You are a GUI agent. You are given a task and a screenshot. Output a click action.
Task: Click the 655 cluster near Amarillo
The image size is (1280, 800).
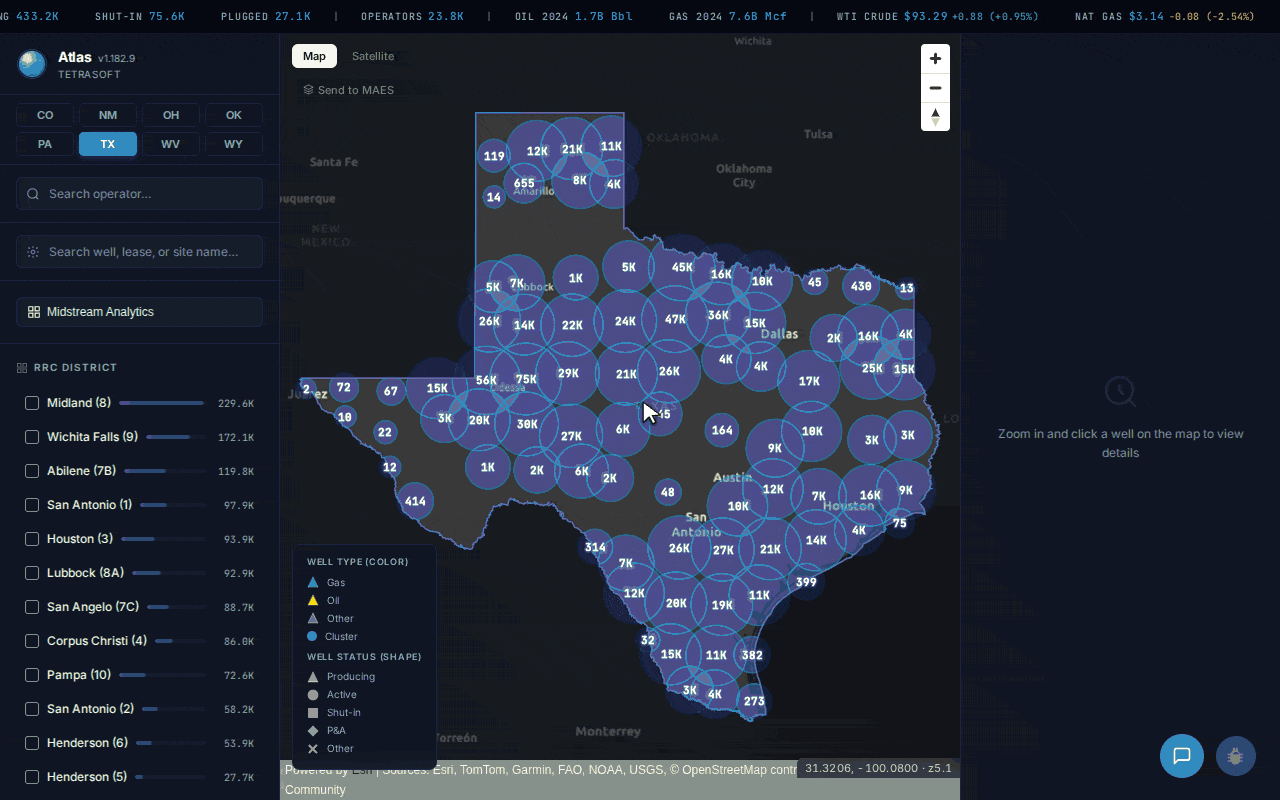[524, 183]
